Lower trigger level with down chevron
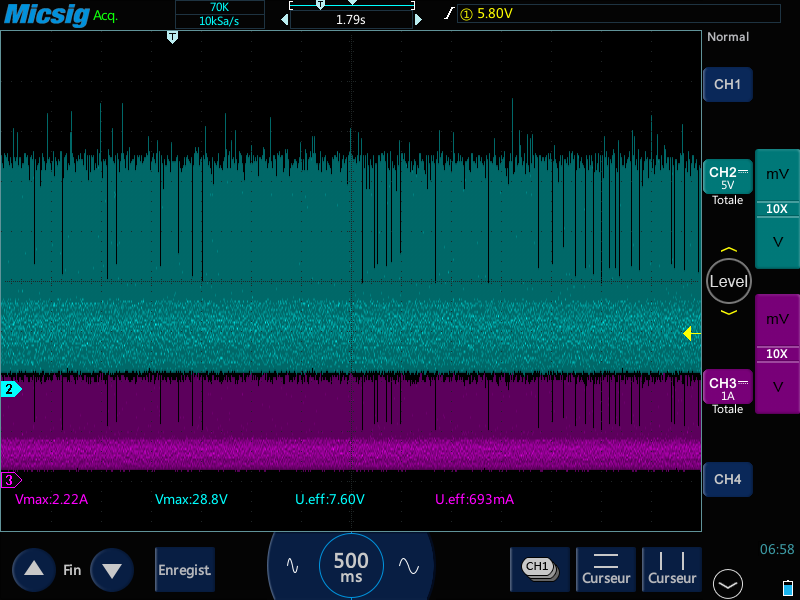The width and height of the screenshot is (800, 600). click(729, 312)
